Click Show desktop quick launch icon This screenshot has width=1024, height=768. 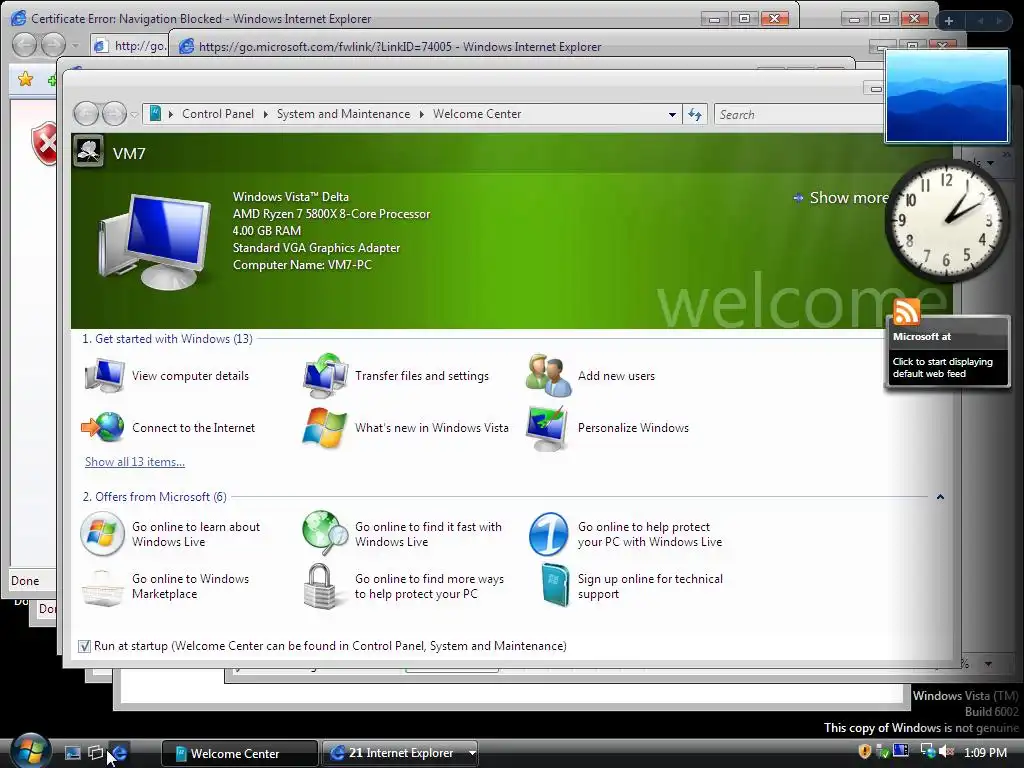(x=72, y=753)
